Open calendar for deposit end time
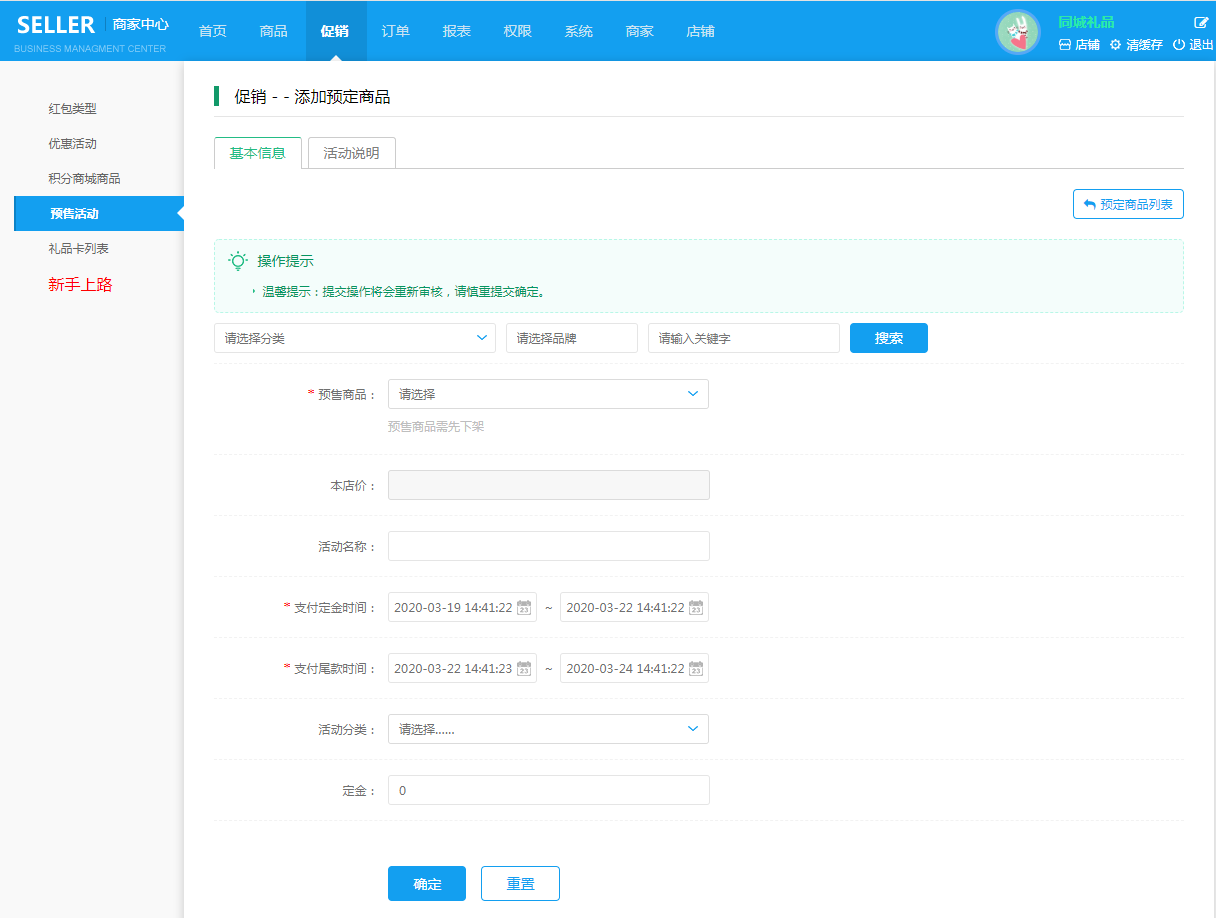This screenshot has height=918, width=1216. click(x=696, y=608)
